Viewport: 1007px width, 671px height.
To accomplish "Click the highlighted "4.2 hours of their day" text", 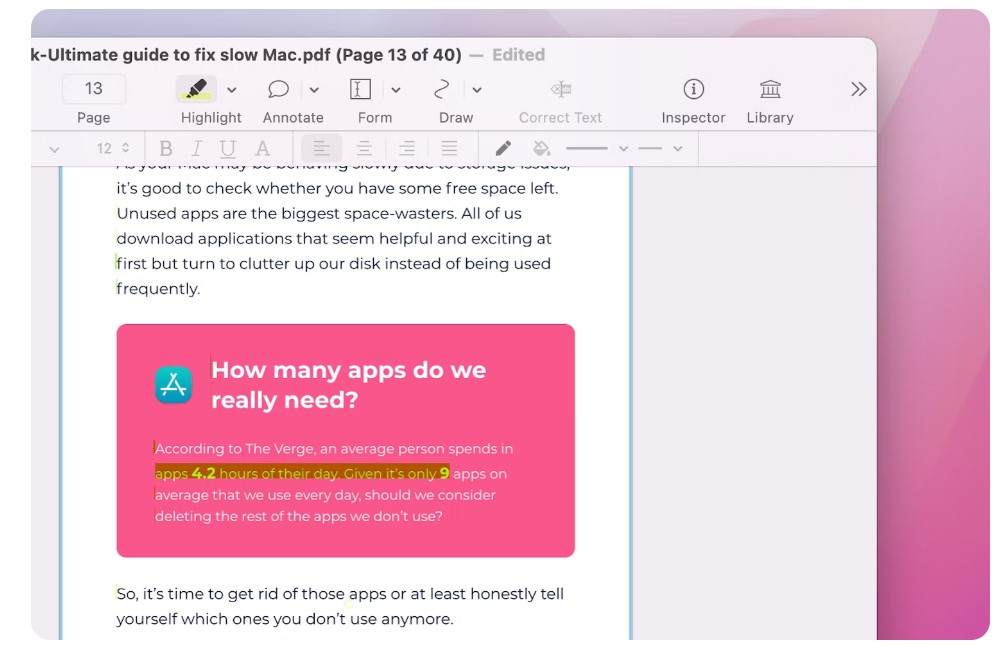I will [265, 473].
